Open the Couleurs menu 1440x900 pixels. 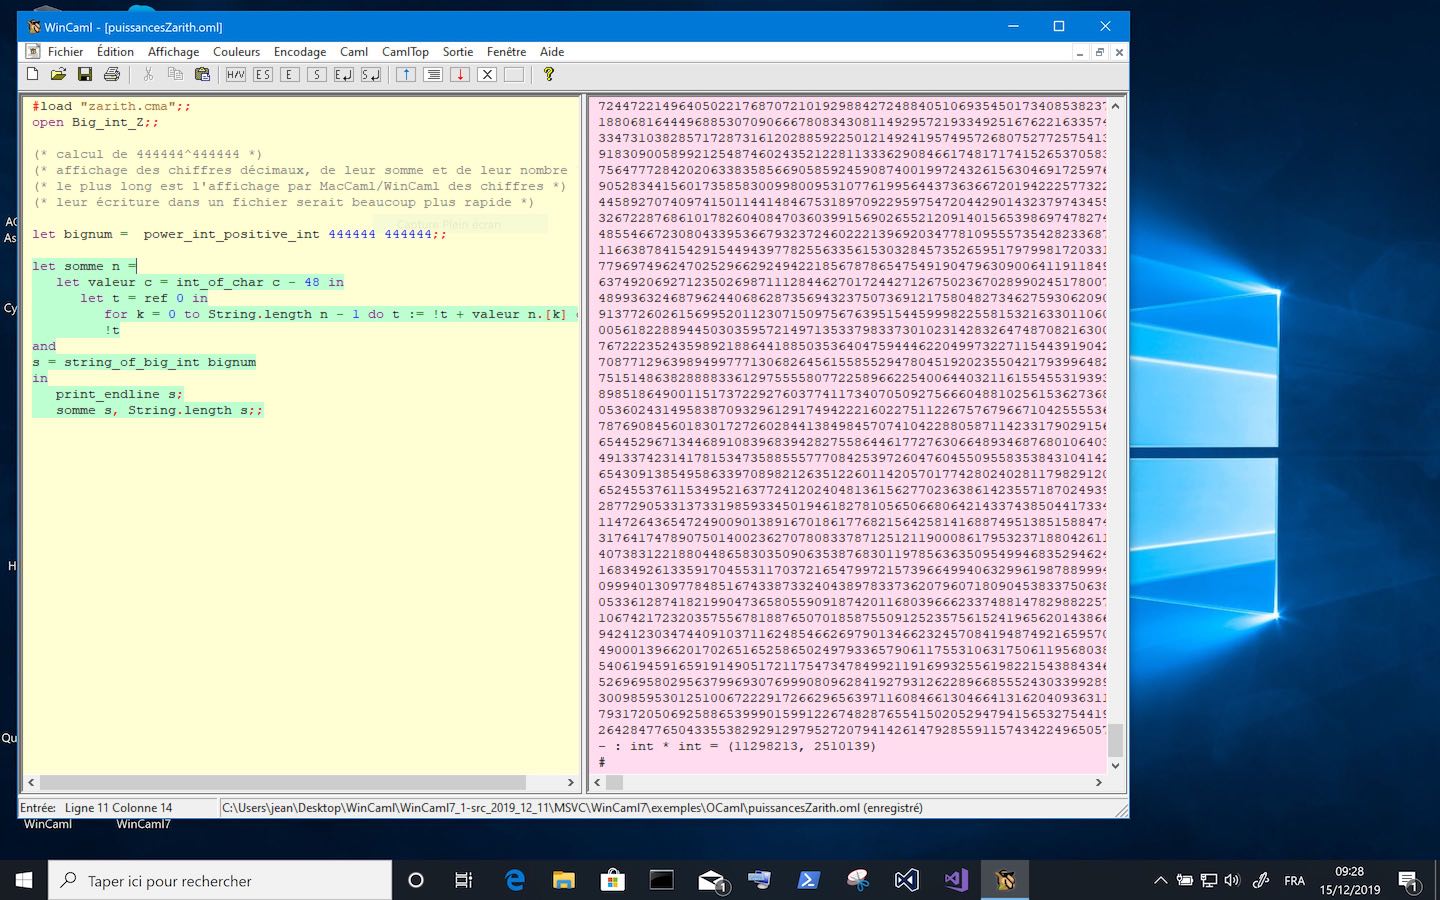click(236, 52)
